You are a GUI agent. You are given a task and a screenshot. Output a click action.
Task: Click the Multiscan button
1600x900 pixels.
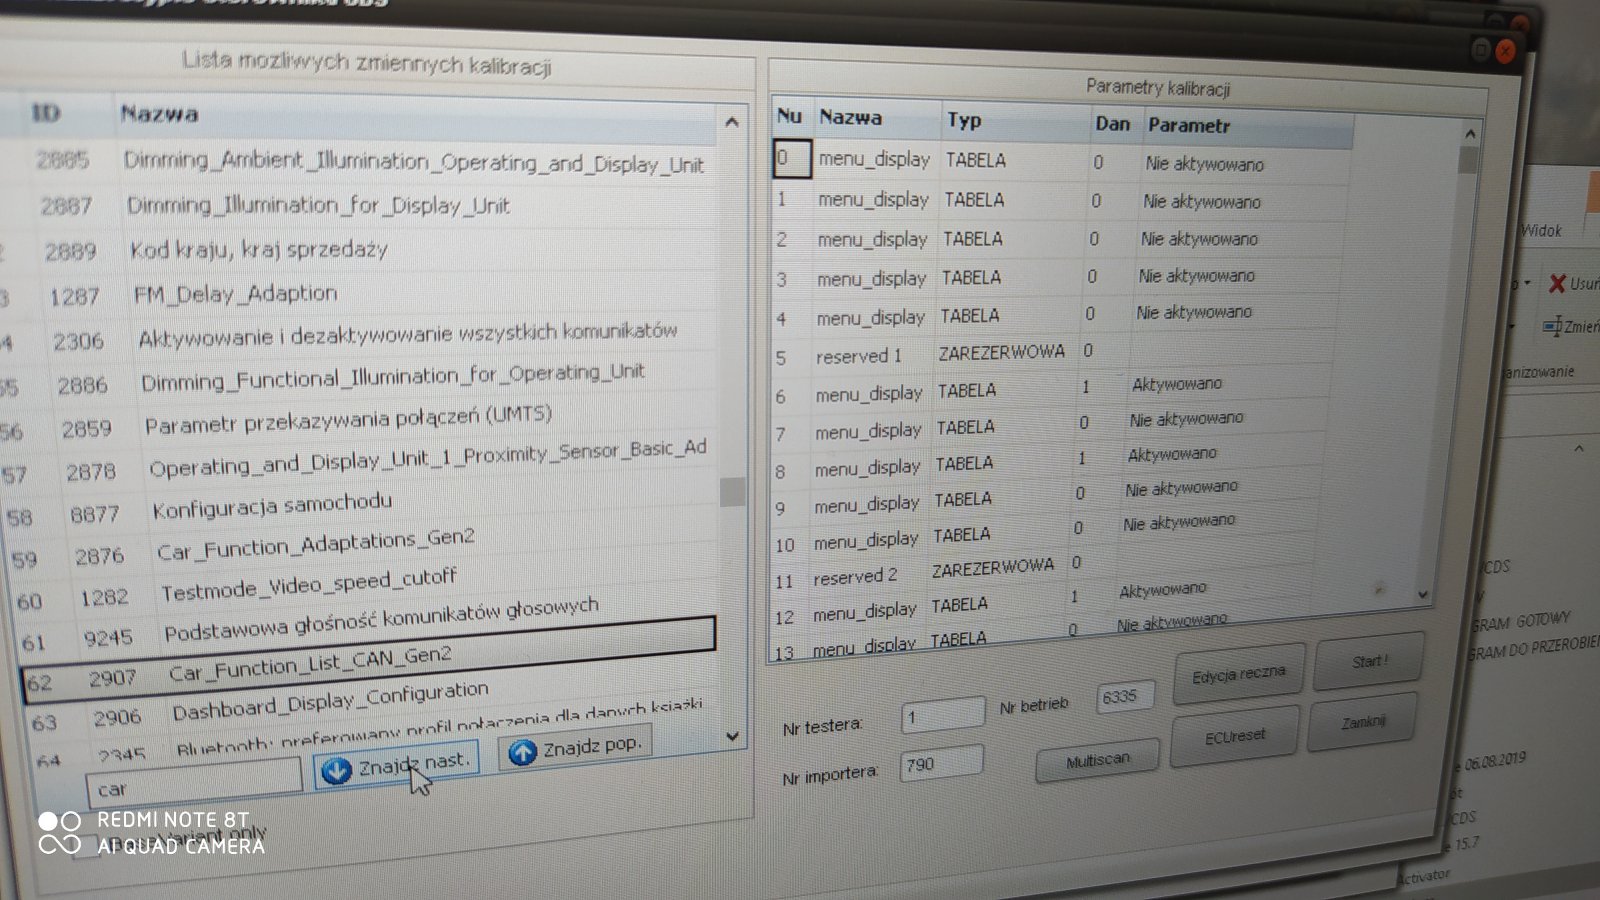click(1097, 761)
